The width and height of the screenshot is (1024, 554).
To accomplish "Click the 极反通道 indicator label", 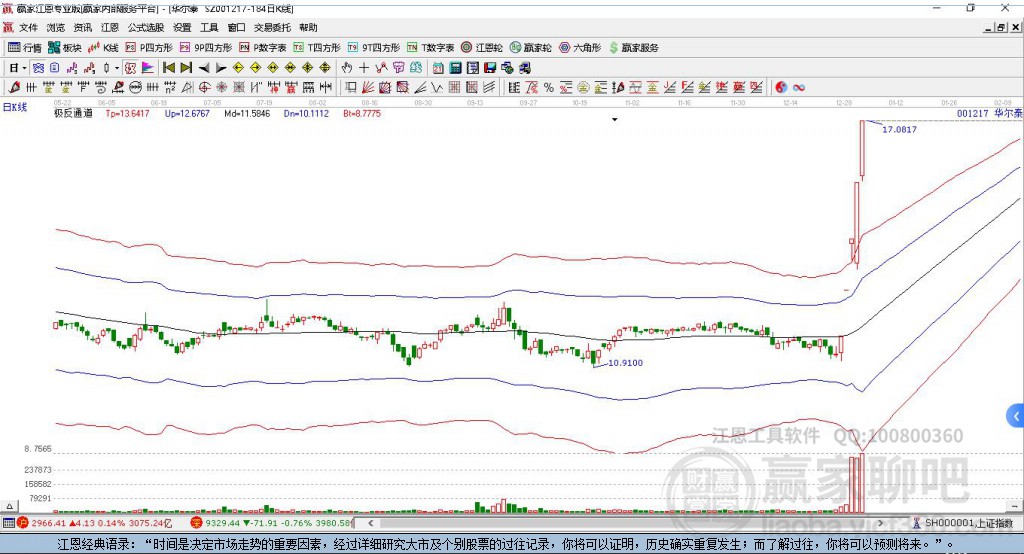I will (x=73, y=114).
